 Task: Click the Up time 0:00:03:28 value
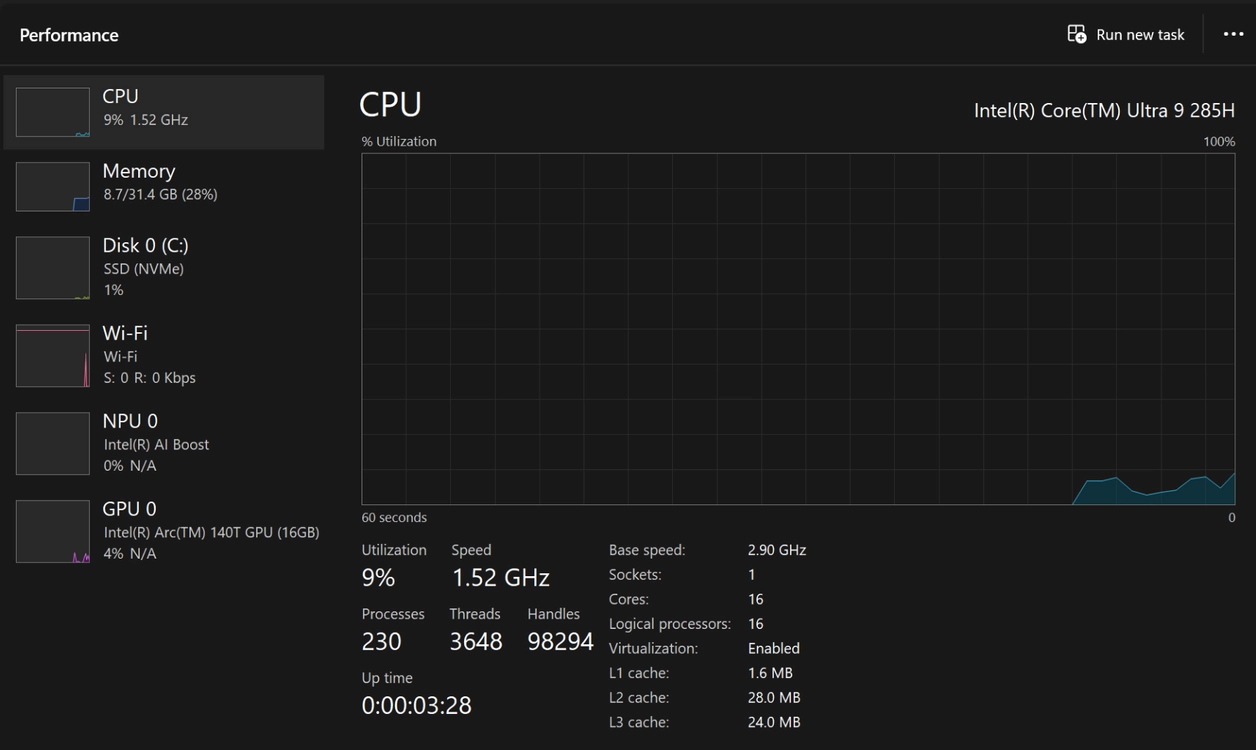tap(416, 705)
